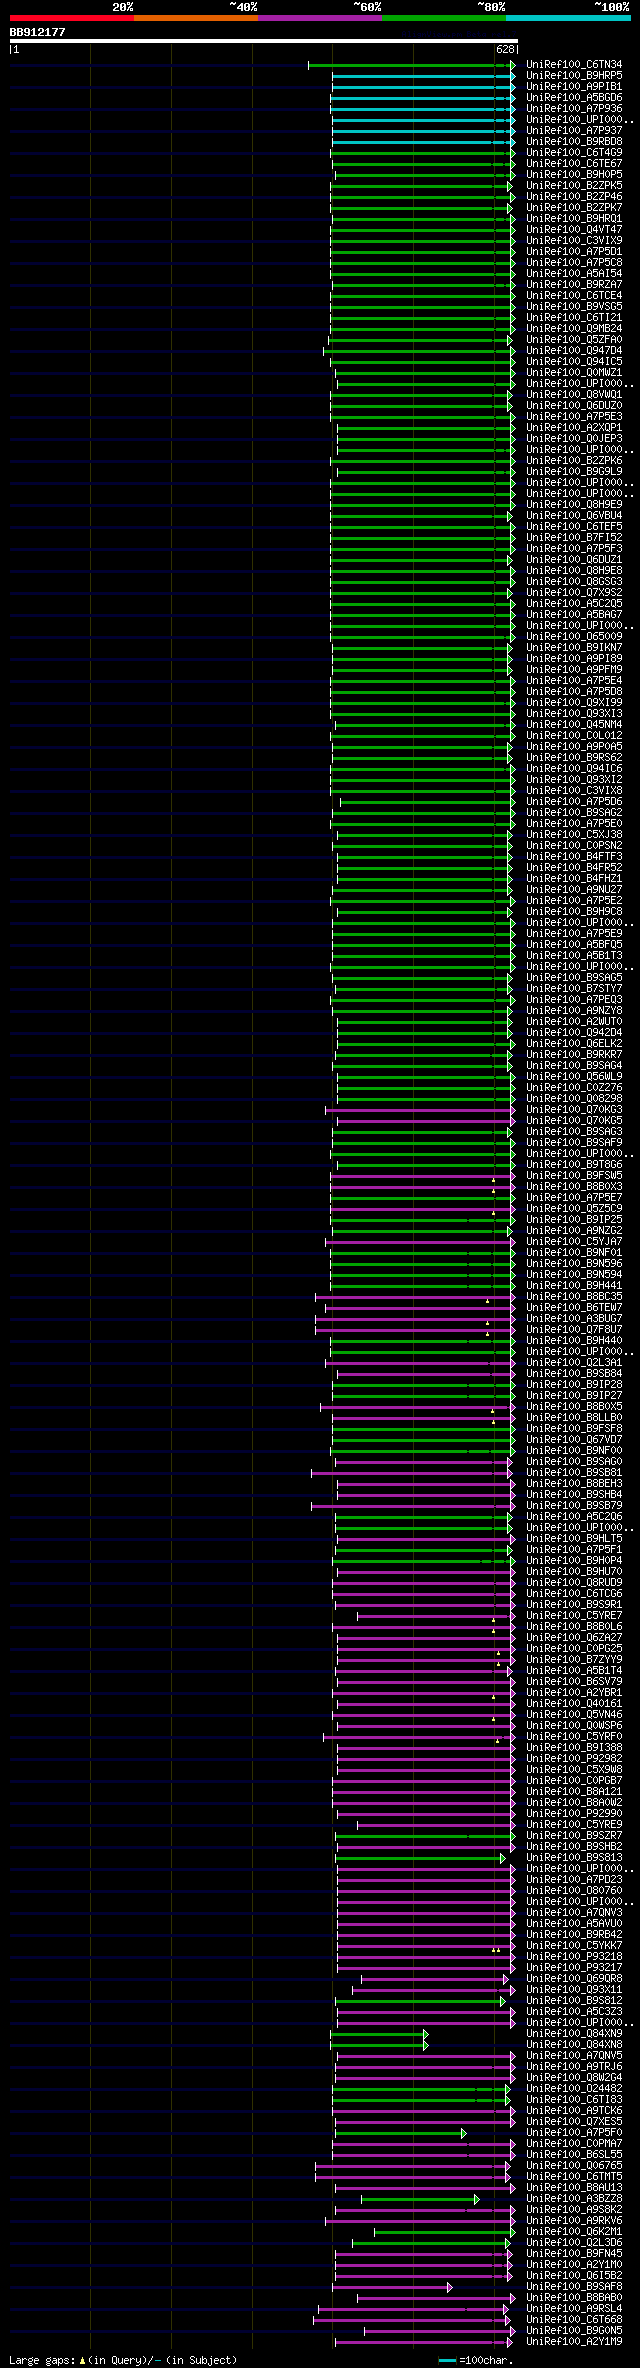Screen dimensions: 640x2368
Task: Select hit UniRef100_B9SB81
Action: point(574,1473)
